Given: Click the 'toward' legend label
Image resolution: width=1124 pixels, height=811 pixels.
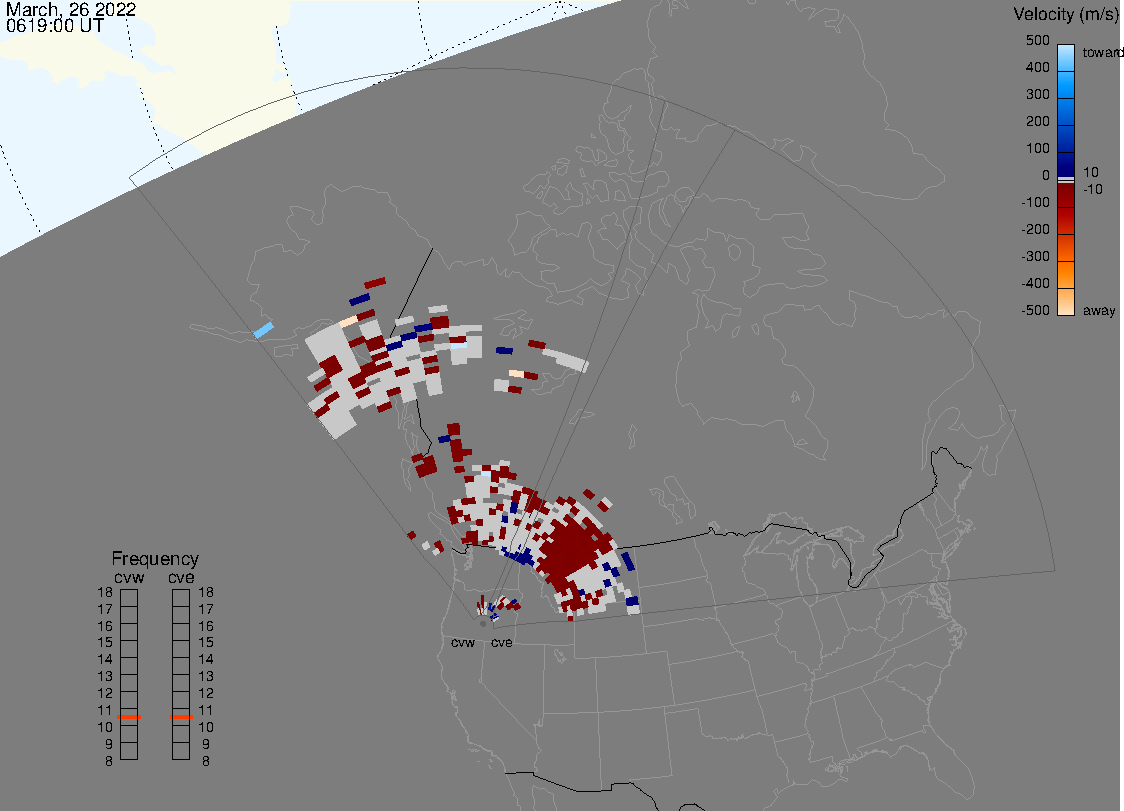Looking at the screenshot, I should [x=1102, y=52].
